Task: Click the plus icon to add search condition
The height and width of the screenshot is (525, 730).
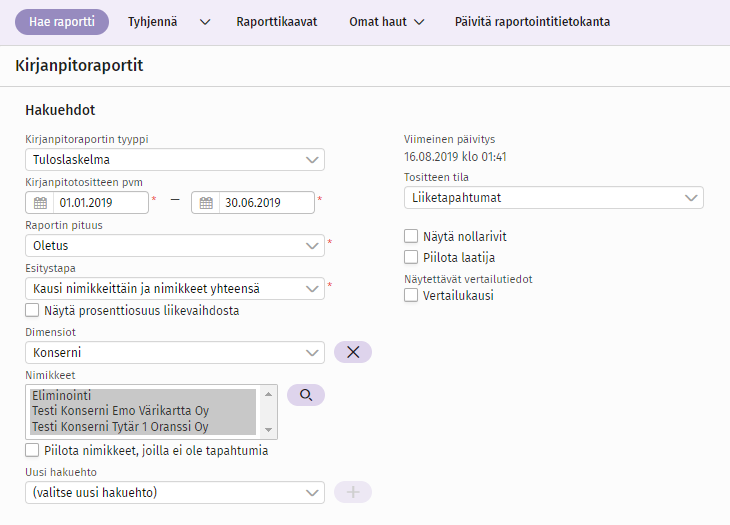Action: click(x=352, y=492)
